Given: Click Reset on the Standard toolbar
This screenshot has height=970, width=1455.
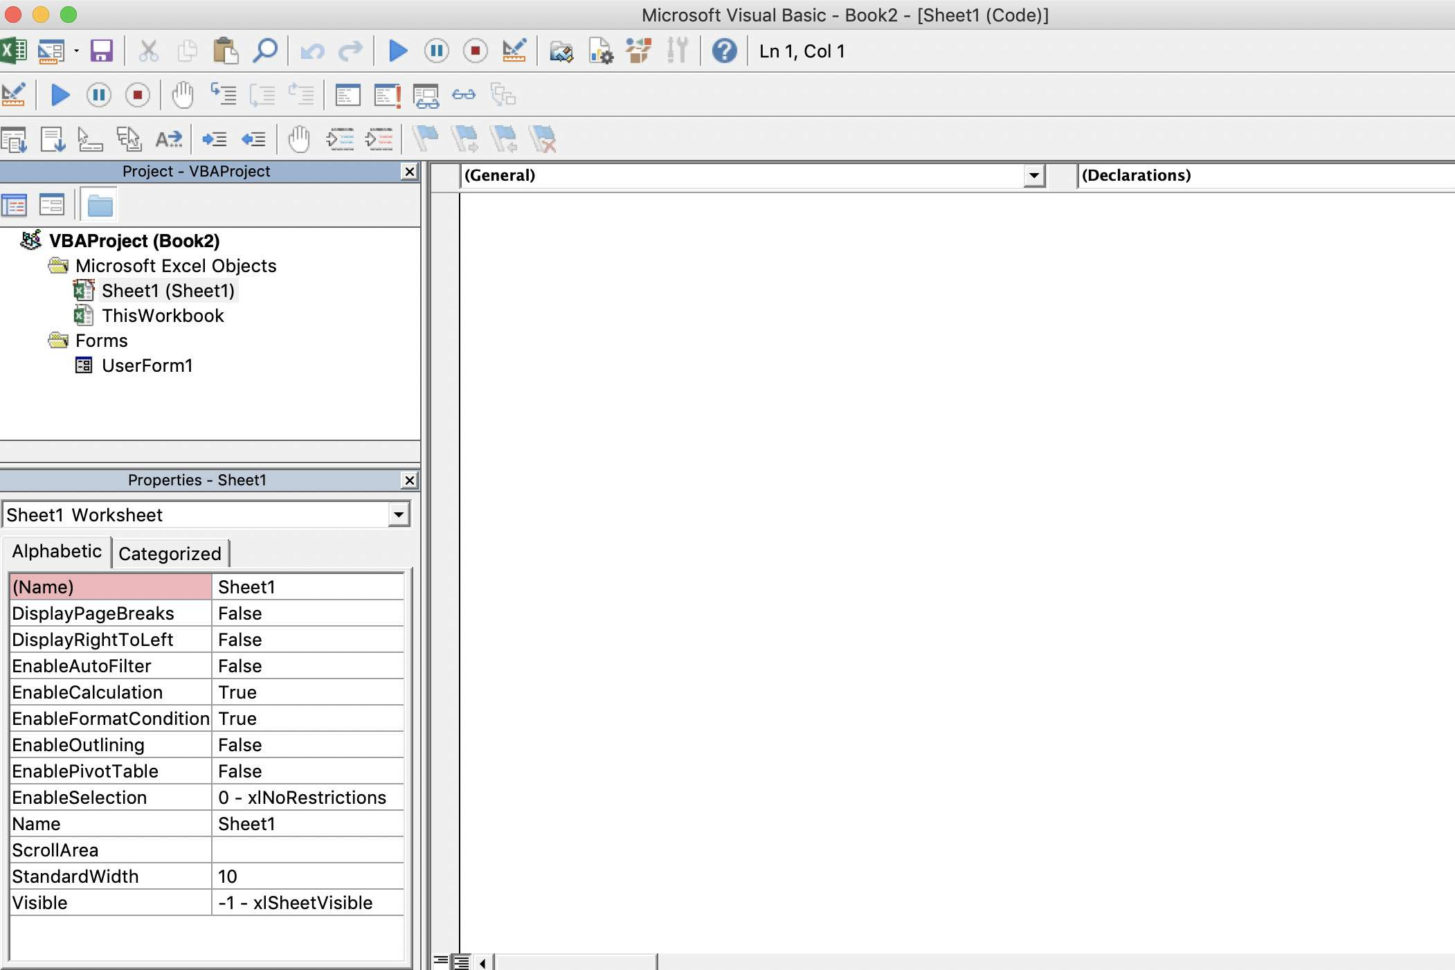Looking at the screenshot, I should pos(476,50).
